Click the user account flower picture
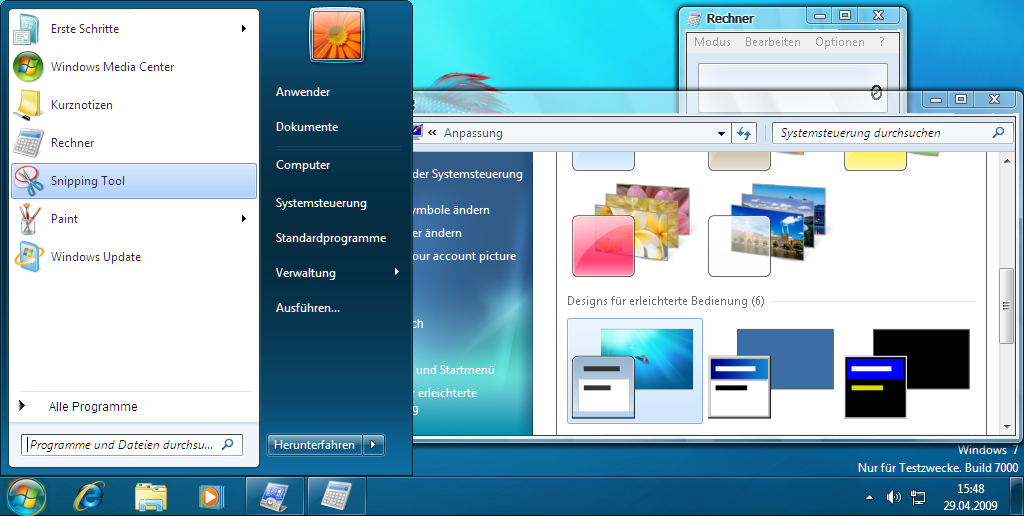 pyautogui.click(x=337, y=35)
